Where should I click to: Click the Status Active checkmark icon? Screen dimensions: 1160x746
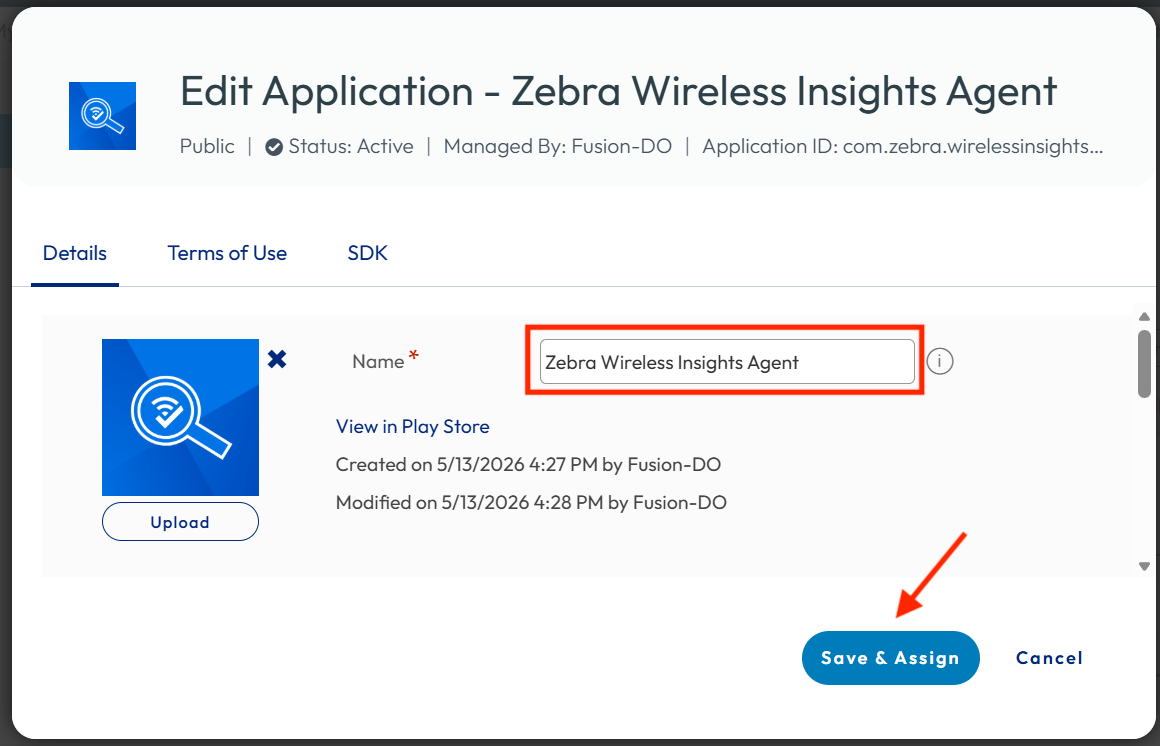click(274, 147)
